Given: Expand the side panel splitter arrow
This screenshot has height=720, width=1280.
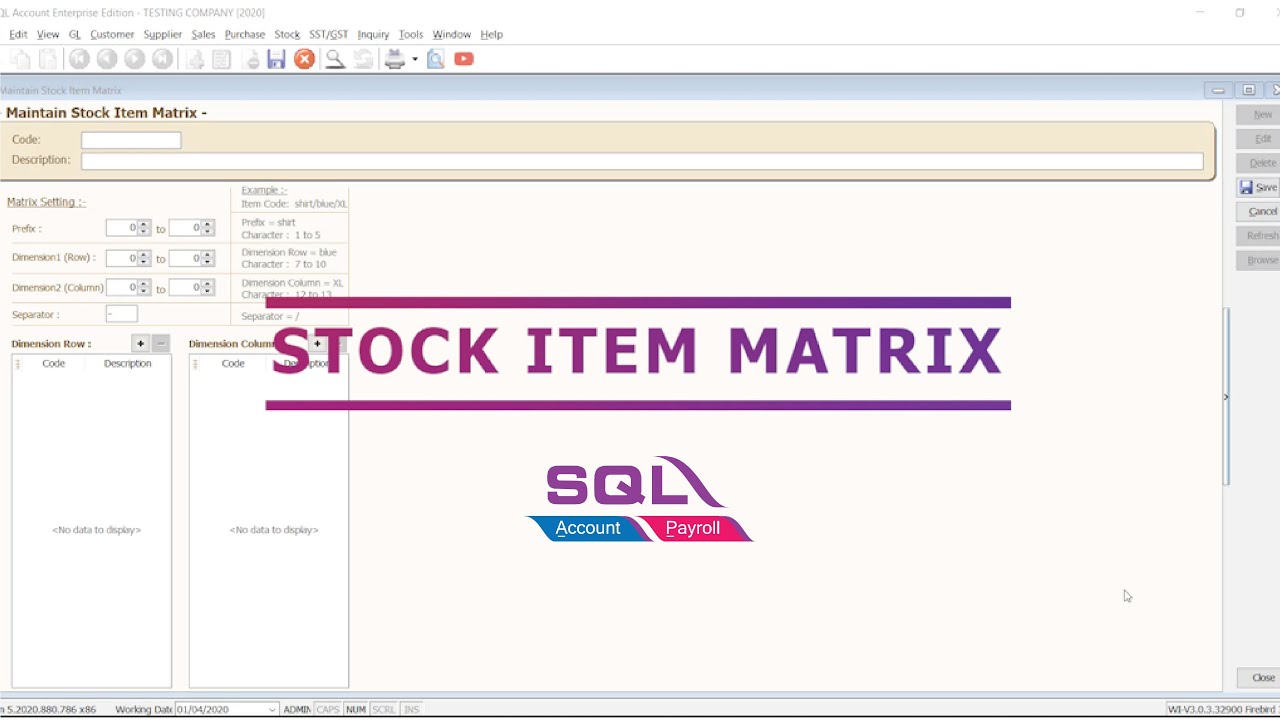Looking at the screenshot, I should [1226, 397].
